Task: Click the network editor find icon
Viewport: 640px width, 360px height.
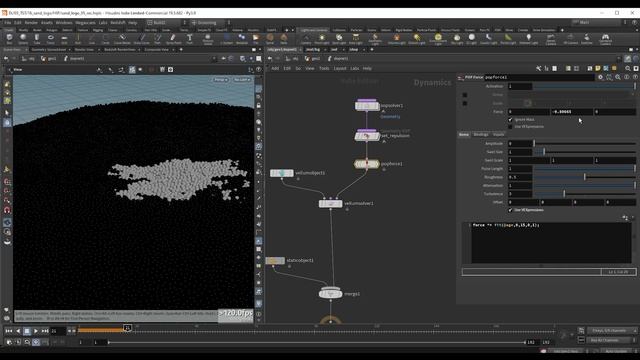Action: [628, 68]
